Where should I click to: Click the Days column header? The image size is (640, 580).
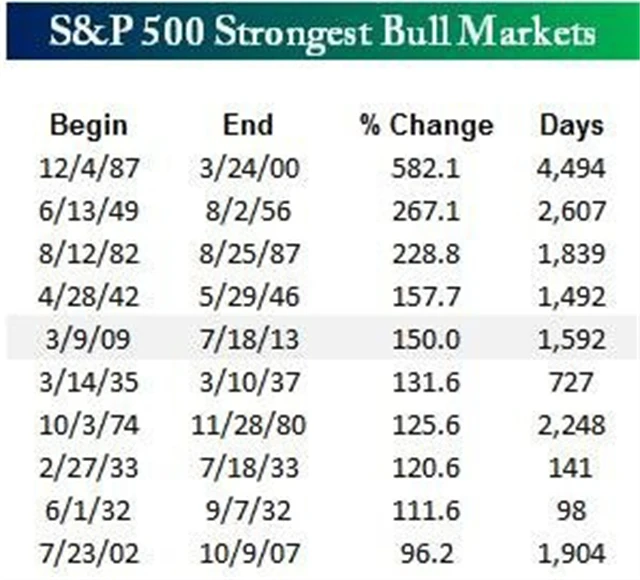coord(572,125)
